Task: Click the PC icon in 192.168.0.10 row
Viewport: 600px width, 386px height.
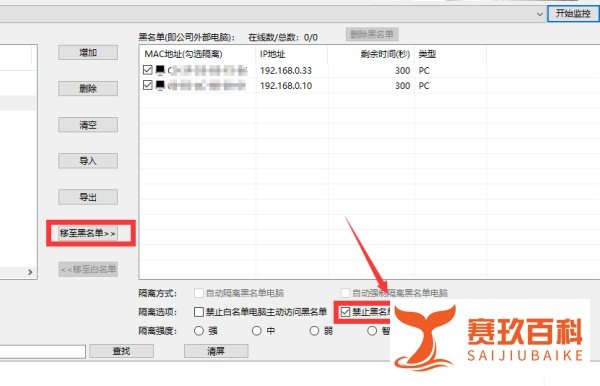Action: pos(160,85)
